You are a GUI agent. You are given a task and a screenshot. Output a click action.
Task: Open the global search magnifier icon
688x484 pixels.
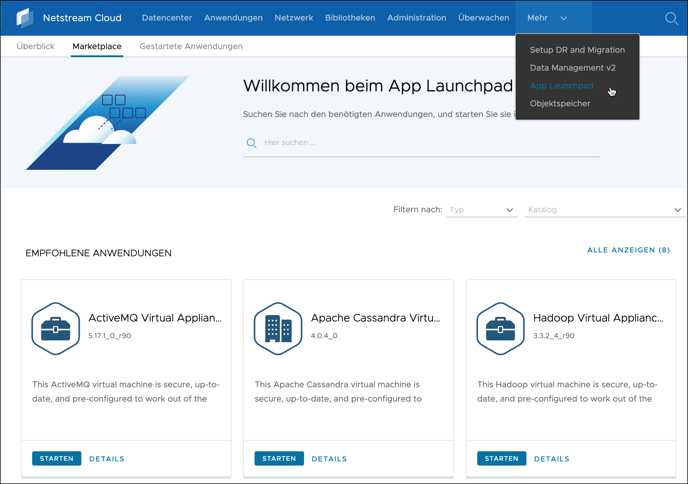point(671,18)
